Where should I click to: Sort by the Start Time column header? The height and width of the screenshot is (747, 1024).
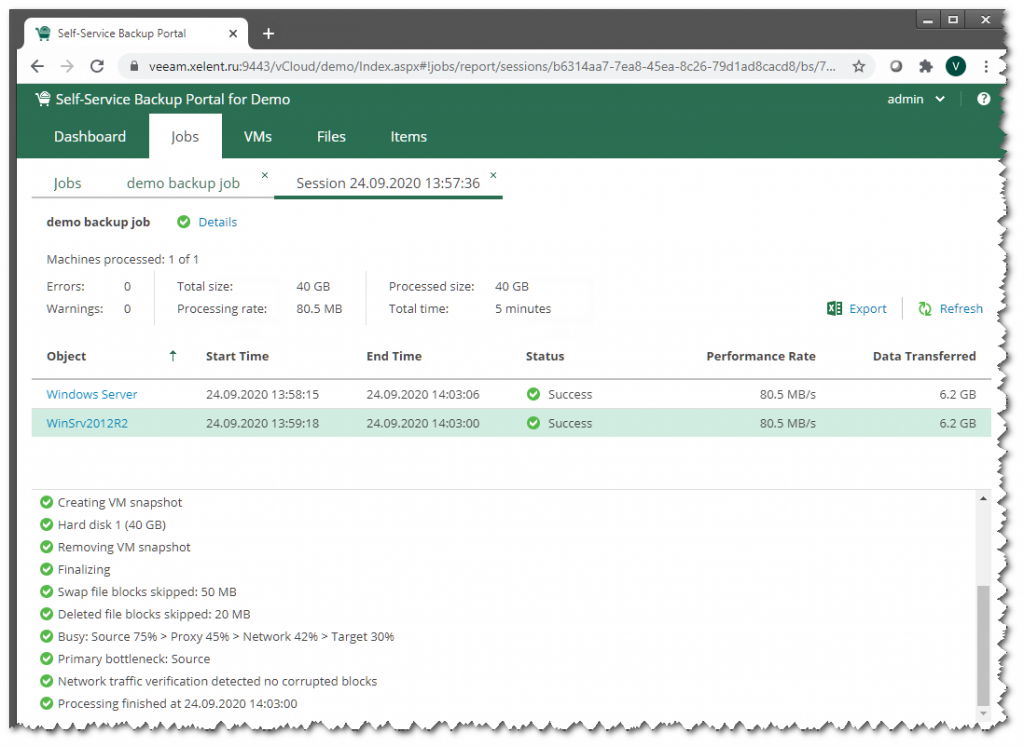(237, 356)
